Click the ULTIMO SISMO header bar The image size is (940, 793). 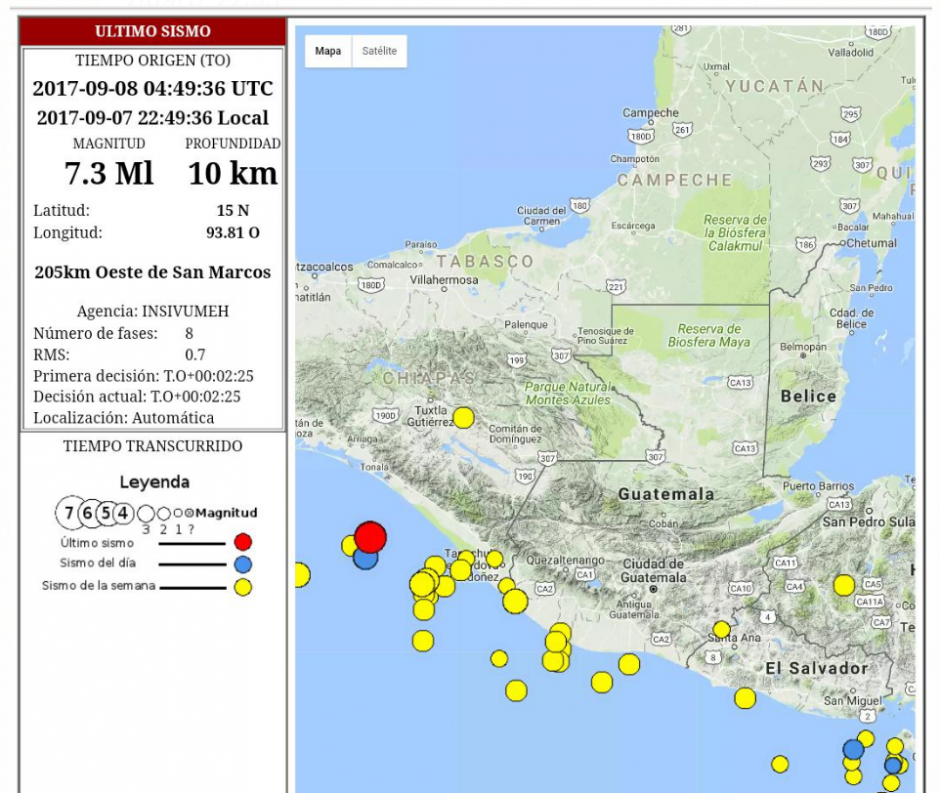(155, 30)
